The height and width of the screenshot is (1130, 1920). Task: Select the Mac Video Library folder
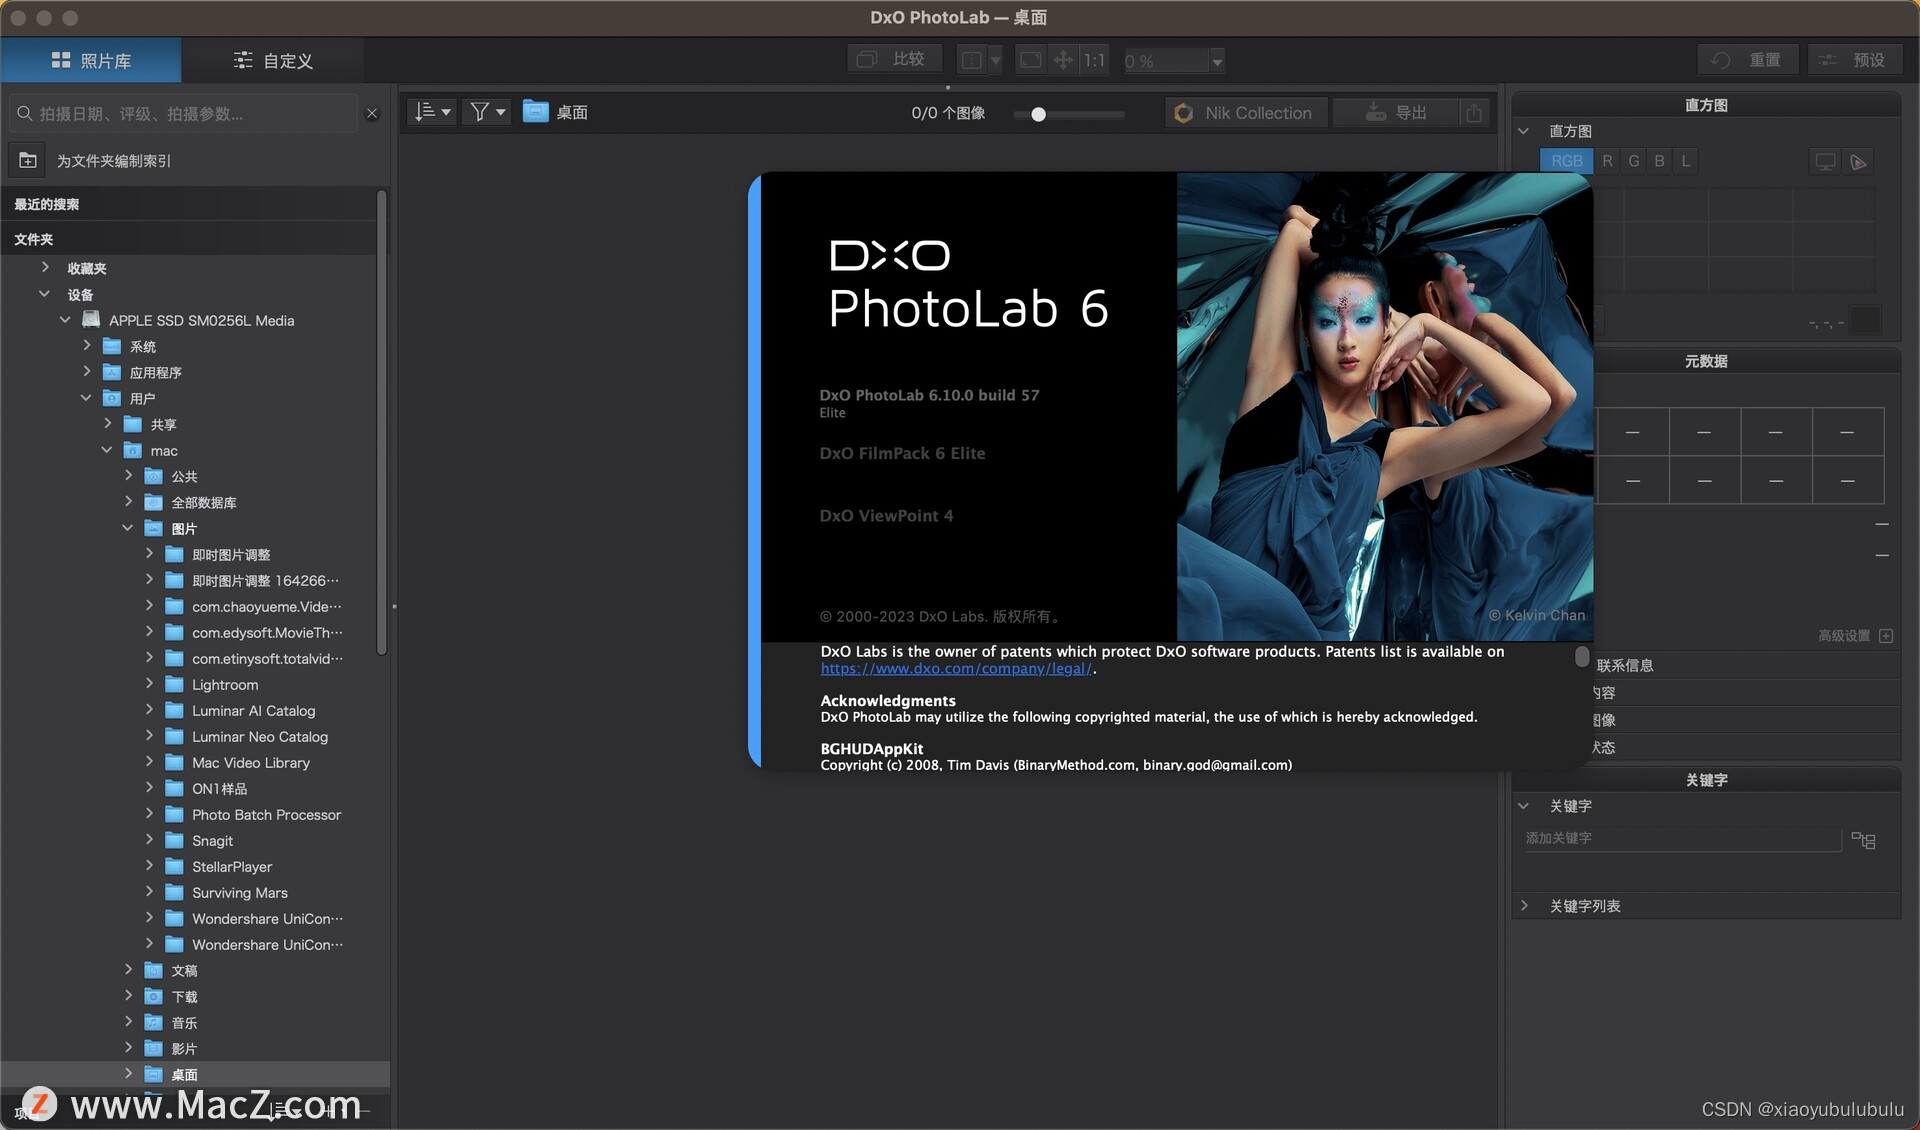pyautogui.click(x=251, y=762)
